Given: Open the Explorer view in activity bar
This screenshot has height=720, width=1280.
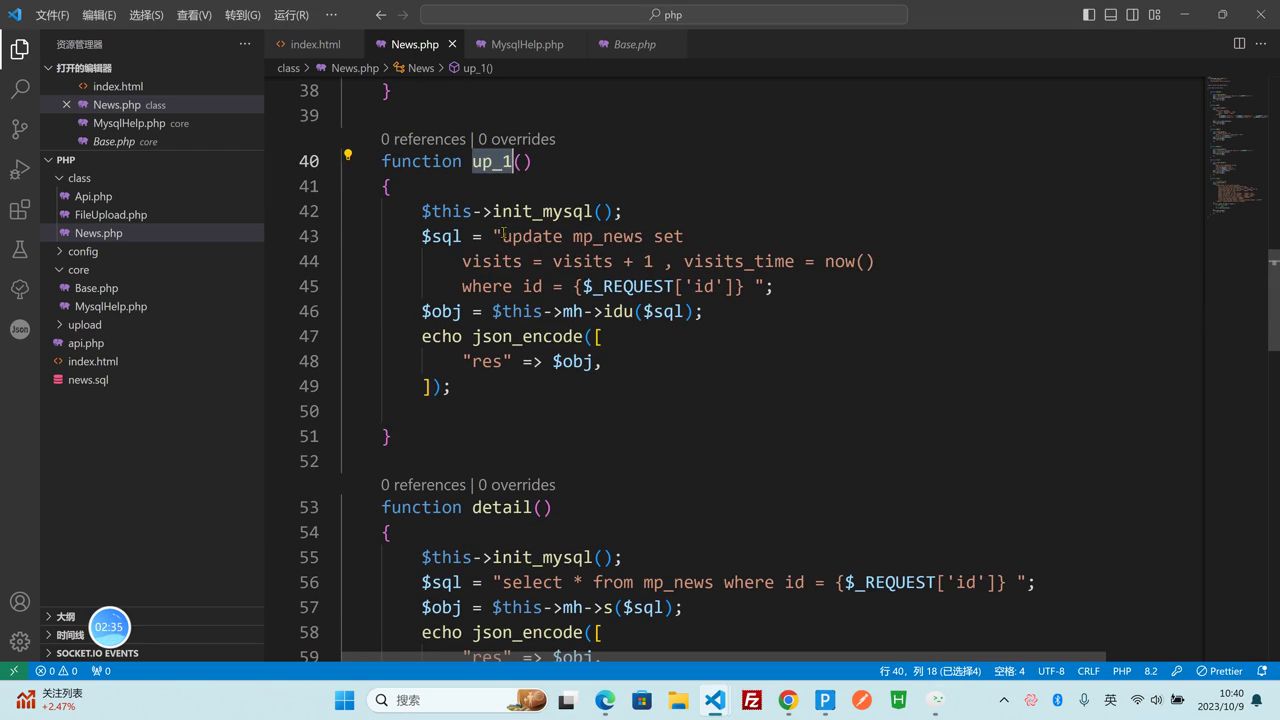Looking at the screenshot, I should pos(20,49).
